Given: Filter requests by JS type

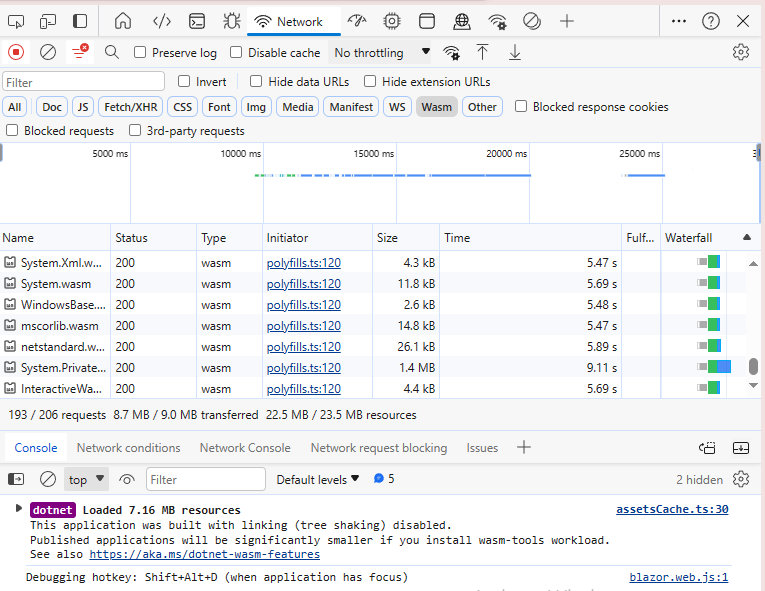Looking at the screenshot, I should coord(83,107).
